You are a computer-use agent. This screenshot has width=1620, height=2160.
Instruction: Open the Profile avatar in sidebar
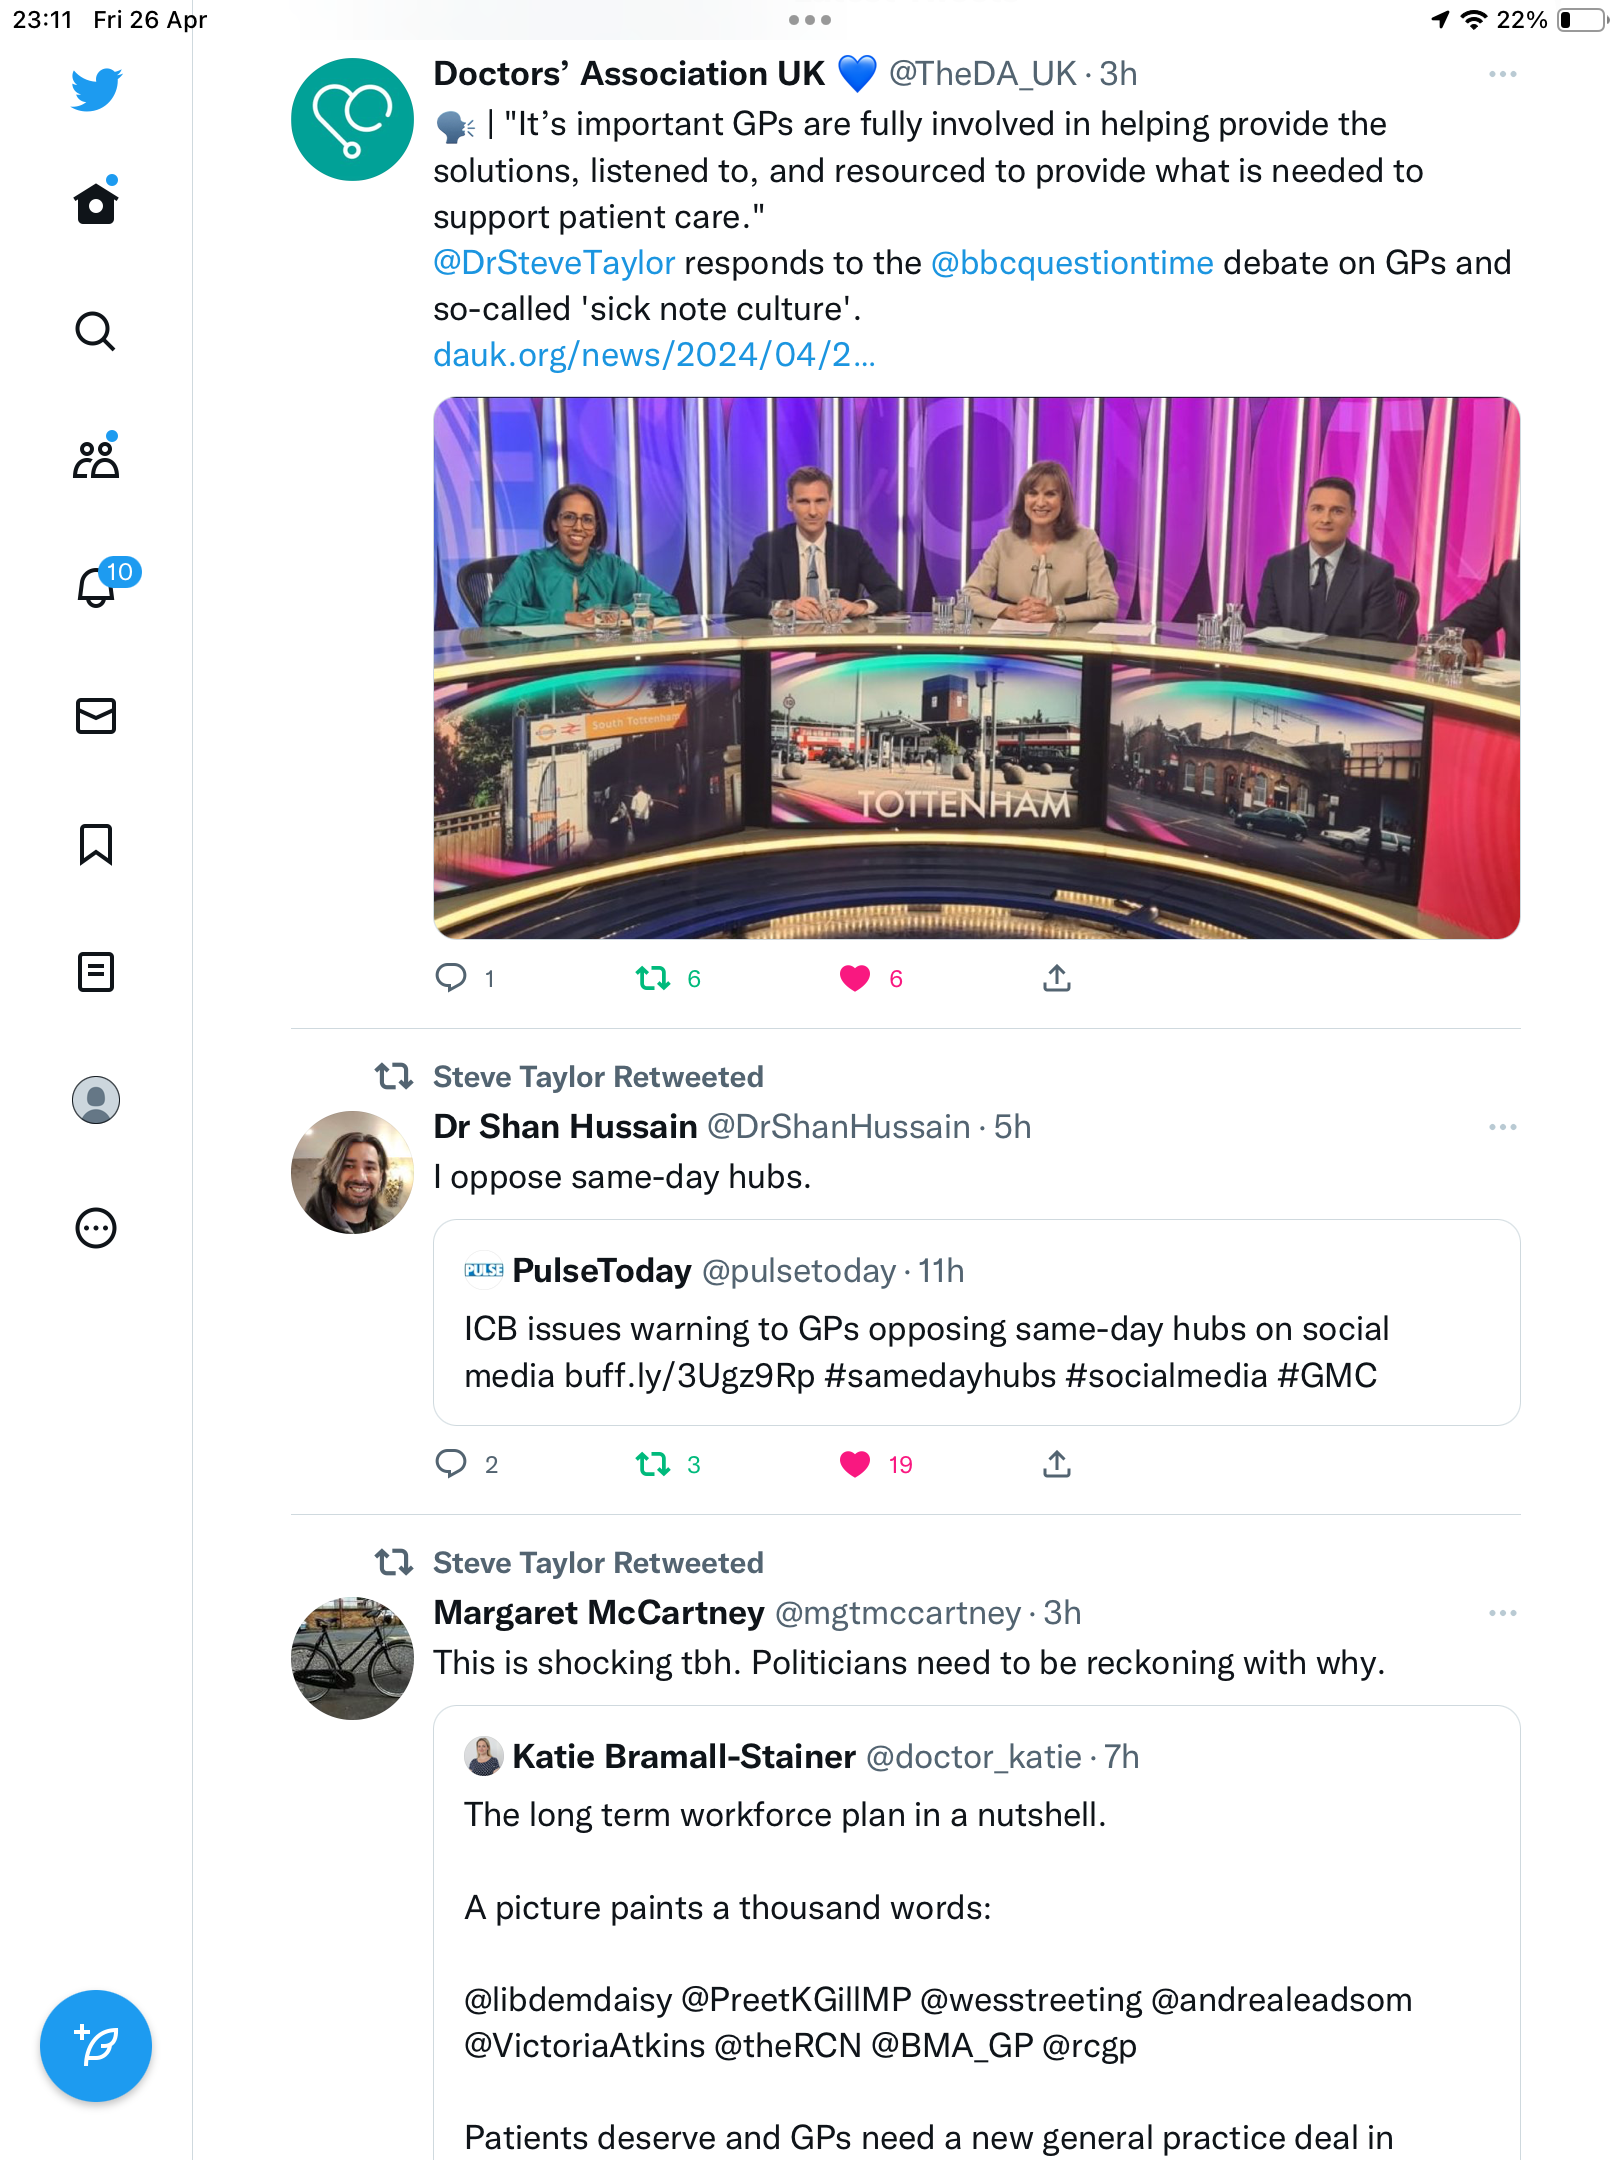(96, 1100)
